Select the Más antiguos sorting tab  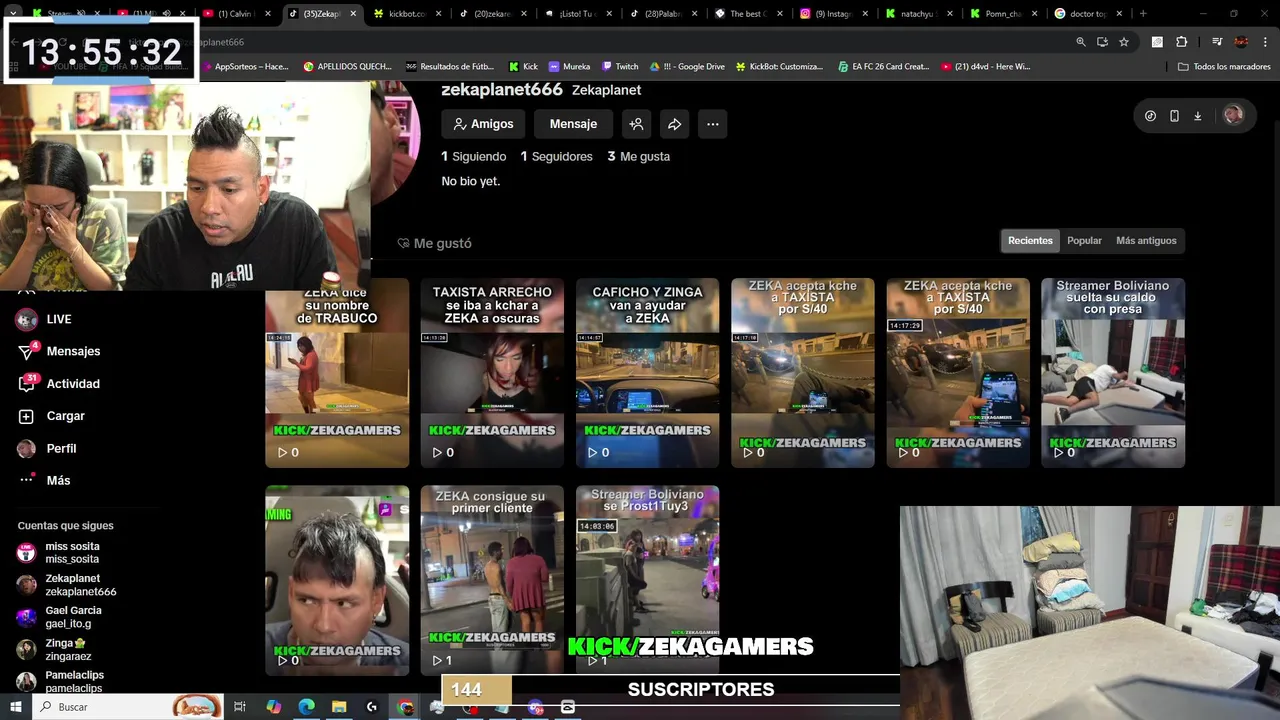point(1146,241)
